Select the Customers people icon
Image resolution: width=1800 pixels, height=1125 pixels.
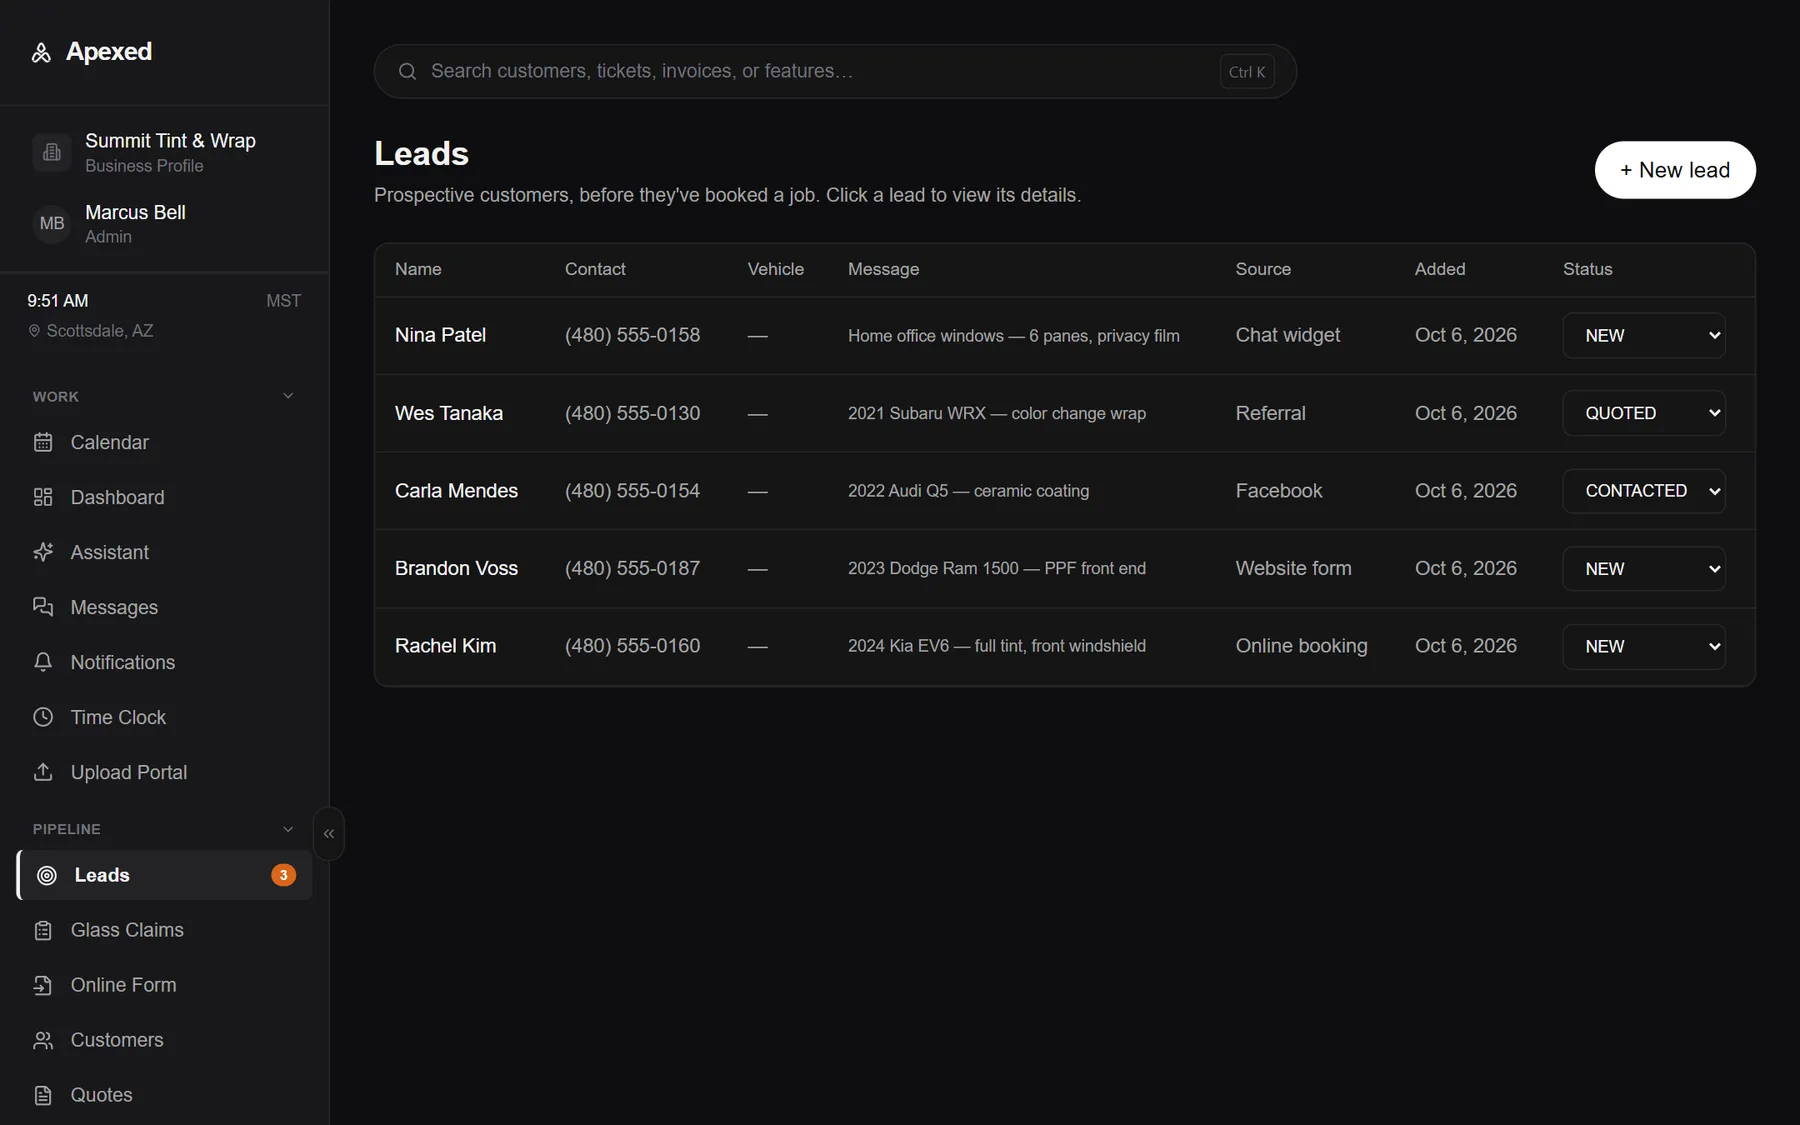pos(43,1040)
